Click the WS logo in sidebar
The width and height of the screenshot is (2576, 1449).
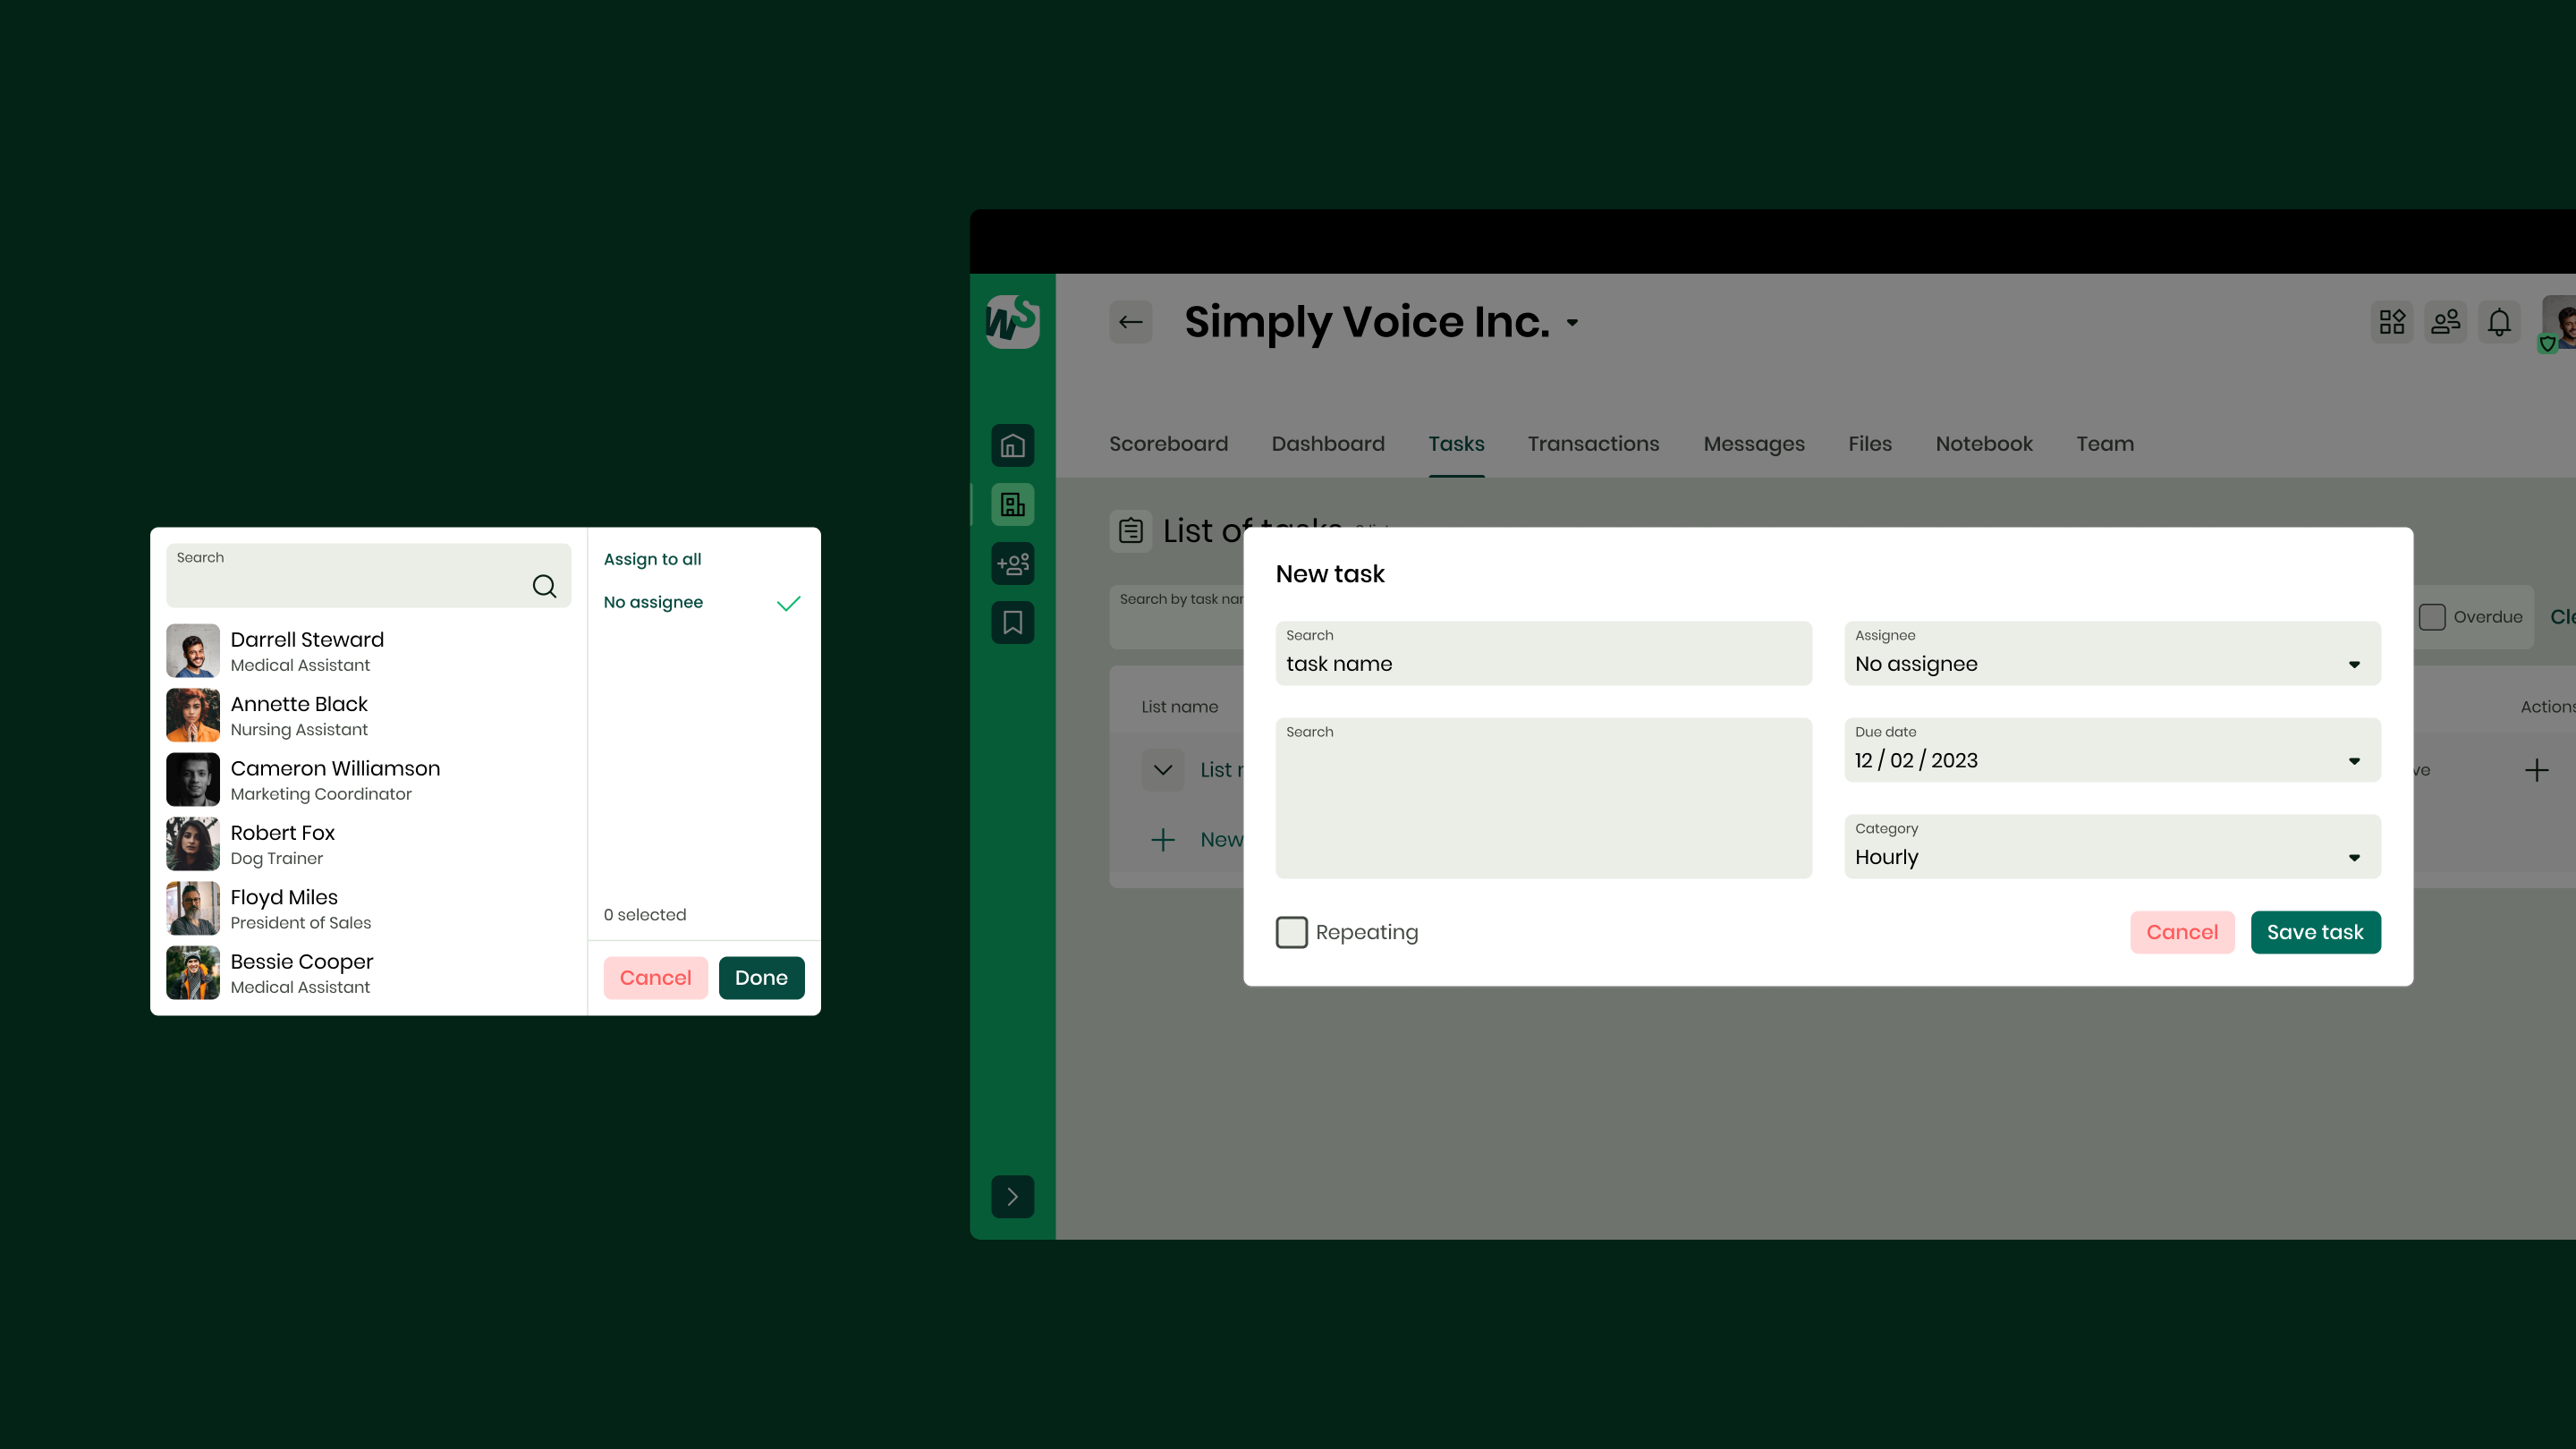pos(1012,321)
